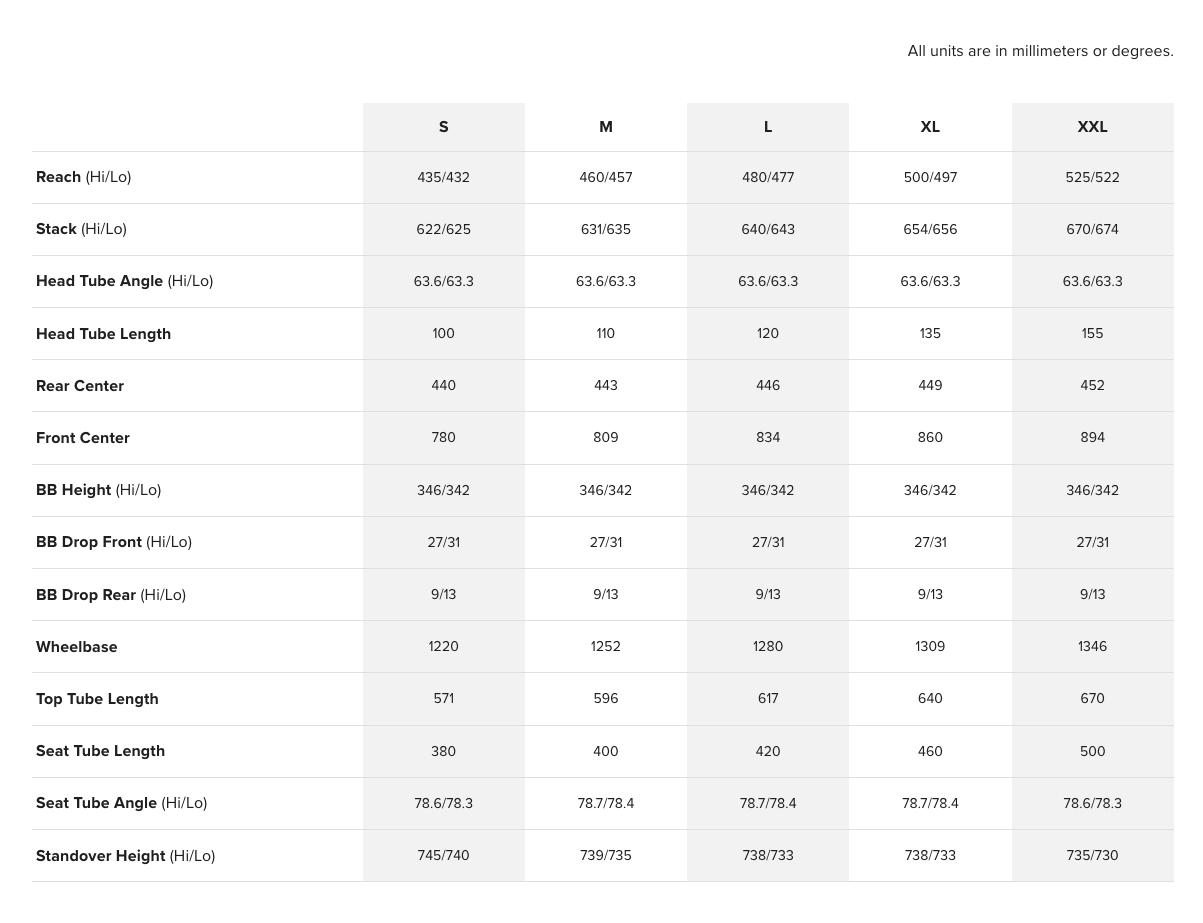Select the M size column header
The width and height of the screenshot is (1203, 923).
(x=605, y=127)
